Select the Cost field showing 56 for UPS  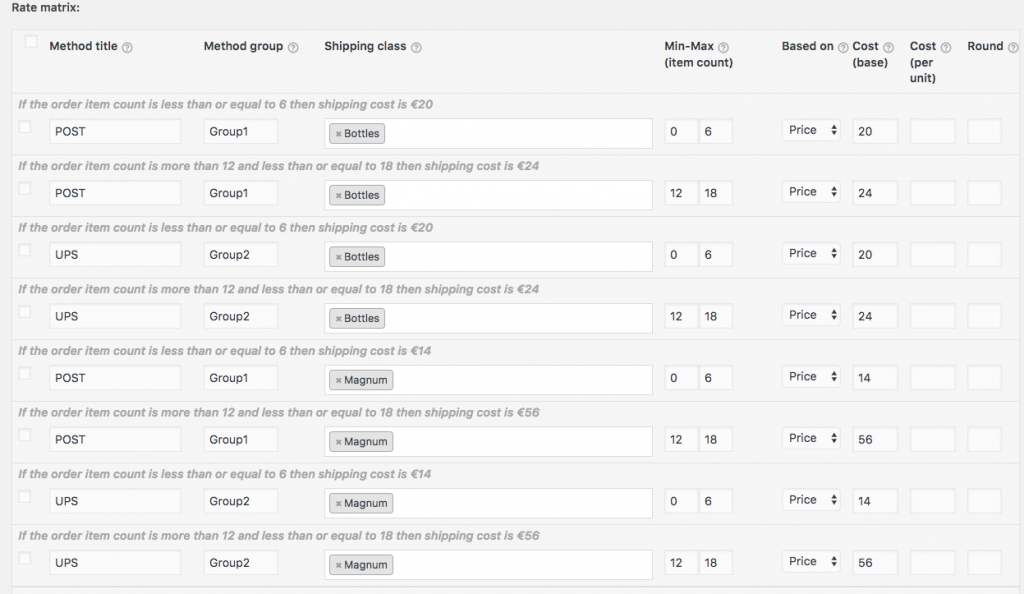[x=874, y=561]
